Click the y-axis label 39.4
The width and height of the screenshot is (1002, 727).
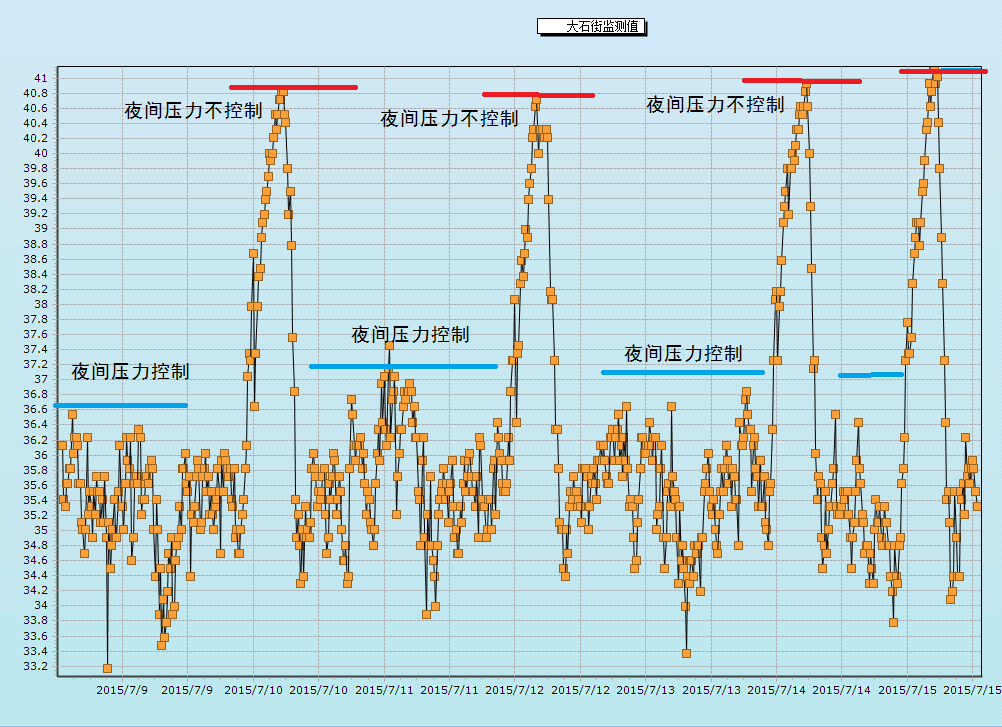point(36,198)
